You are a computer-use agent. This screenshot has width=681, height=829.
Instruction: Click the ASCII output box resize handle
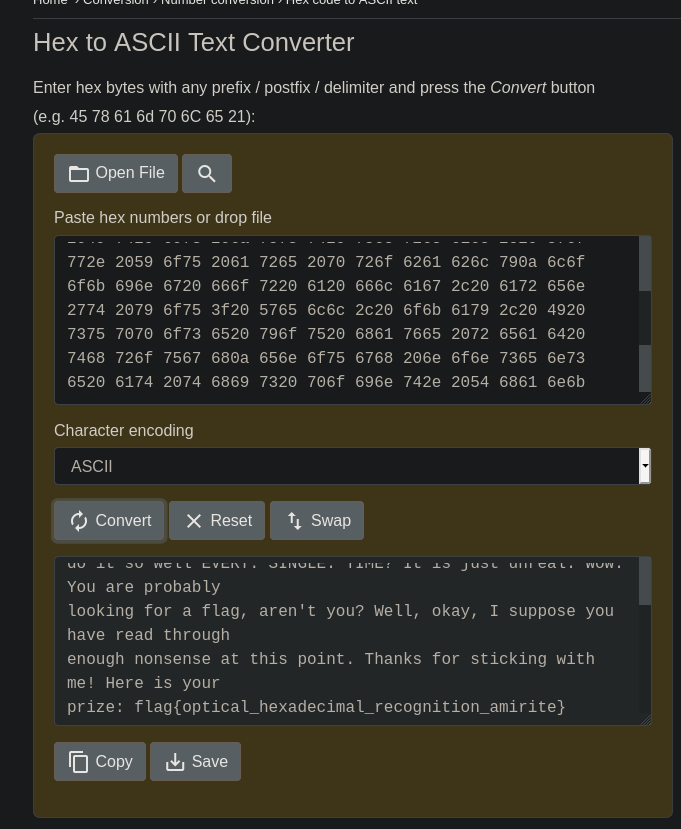[646, 719]
